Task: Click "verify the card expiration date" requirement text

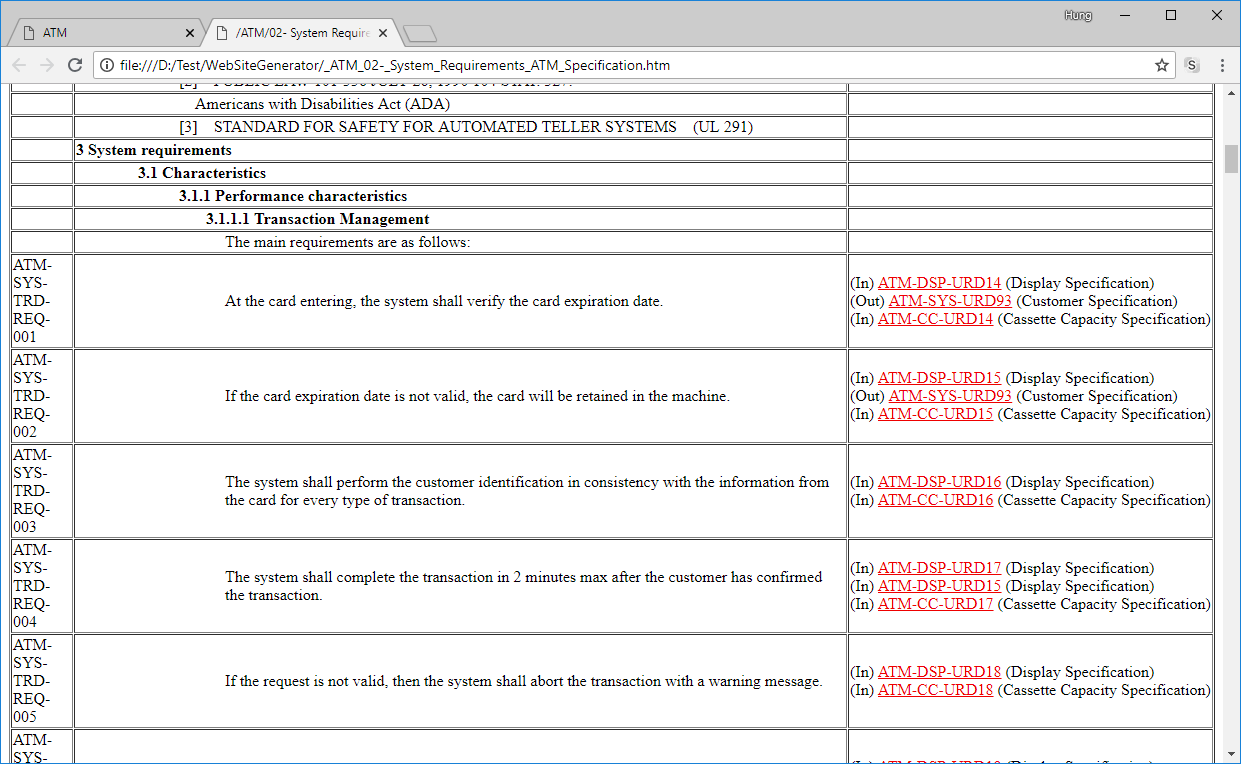Action: pos(560,301)
